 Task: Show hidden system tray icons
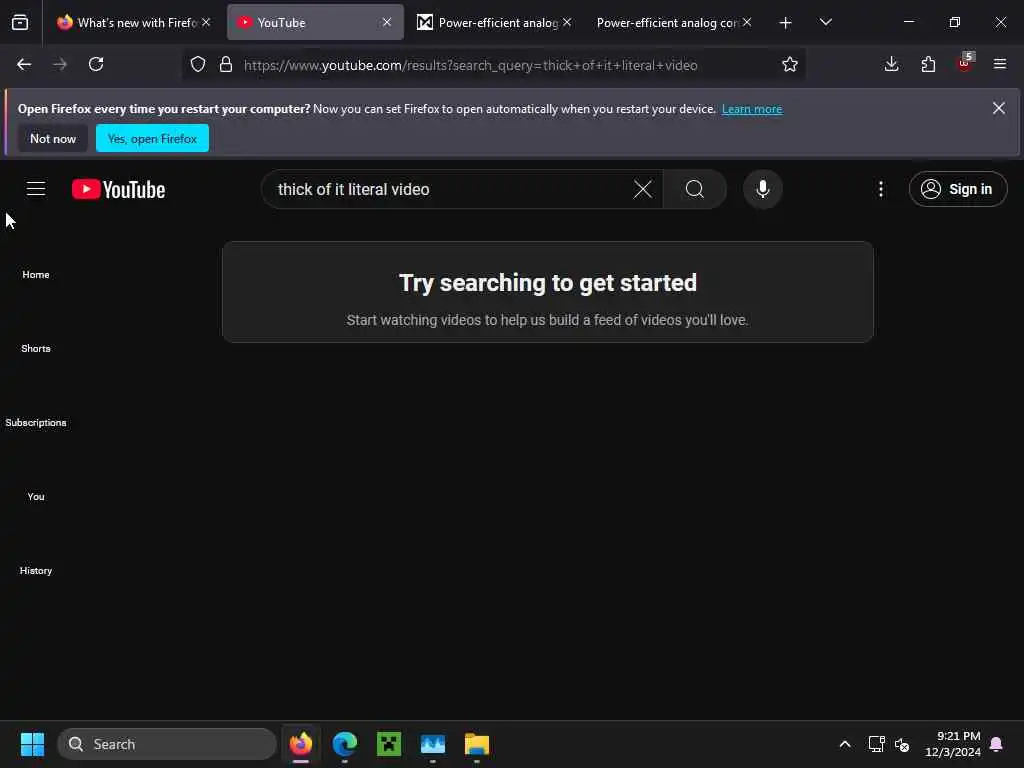[x=844, y=744]
